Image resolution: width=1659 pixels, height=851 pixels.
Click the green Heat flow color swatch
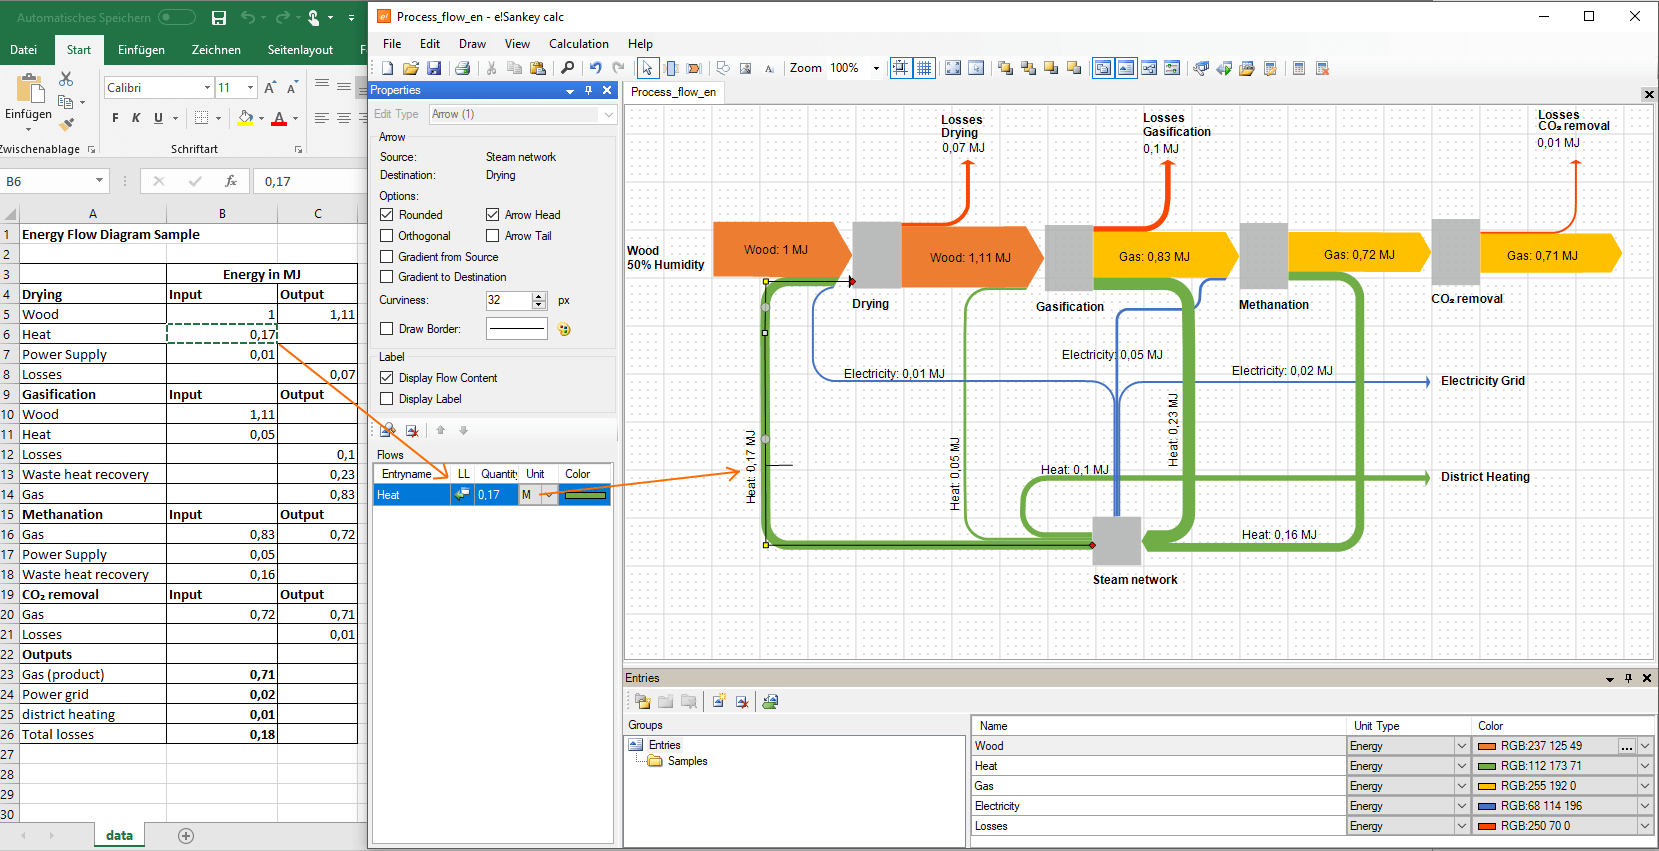(x=585, y=495)
